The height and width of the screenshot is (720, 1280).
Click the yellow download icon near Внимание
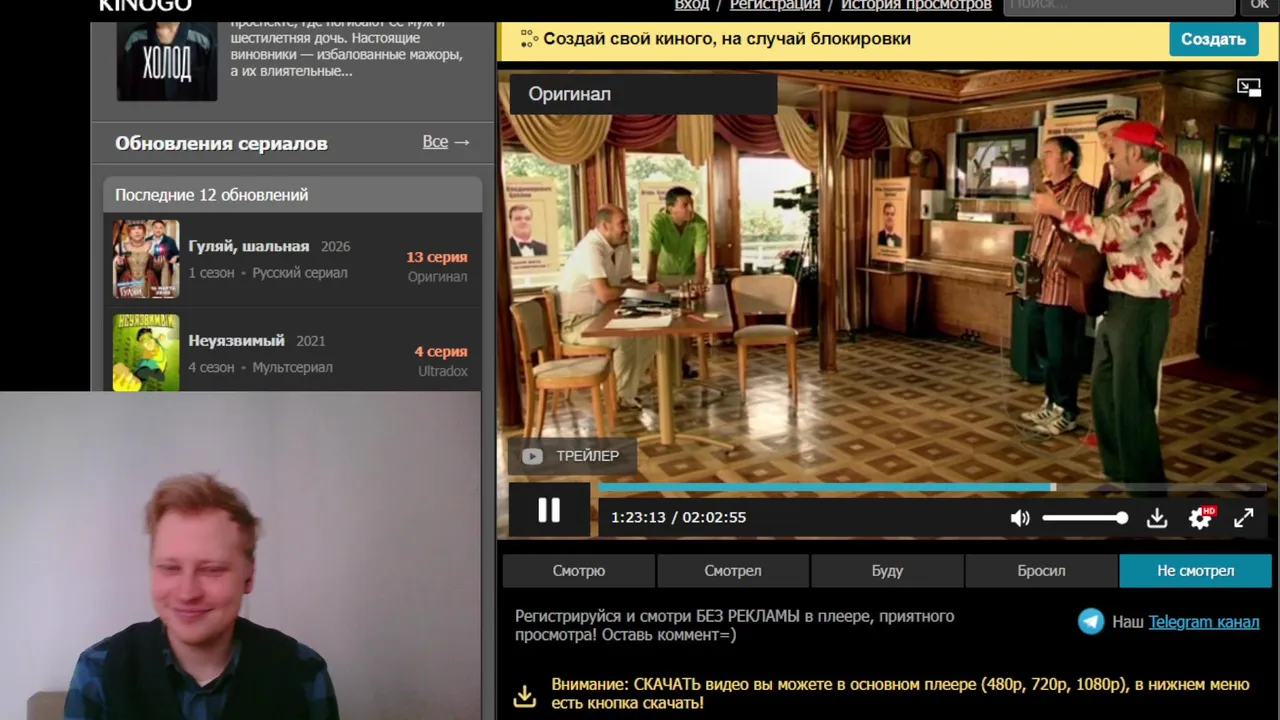tap(525, 695)
